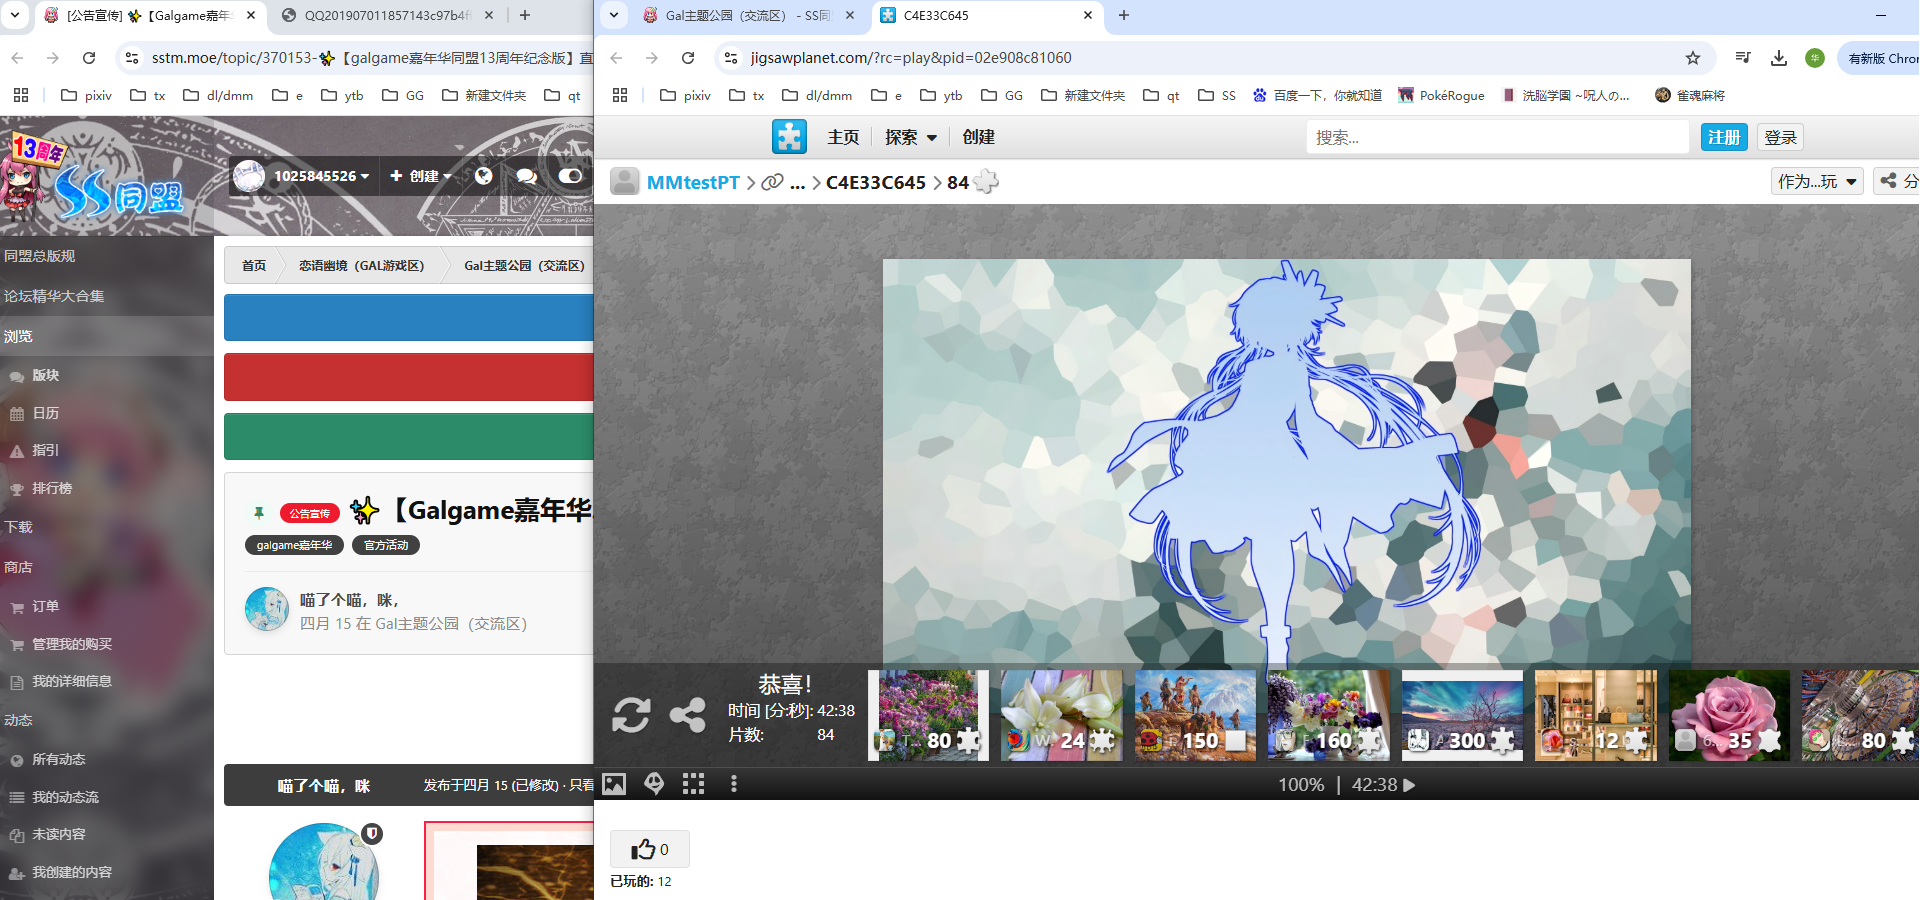
Task: Click the blue 注册 button
Action: pos(1723,137)
